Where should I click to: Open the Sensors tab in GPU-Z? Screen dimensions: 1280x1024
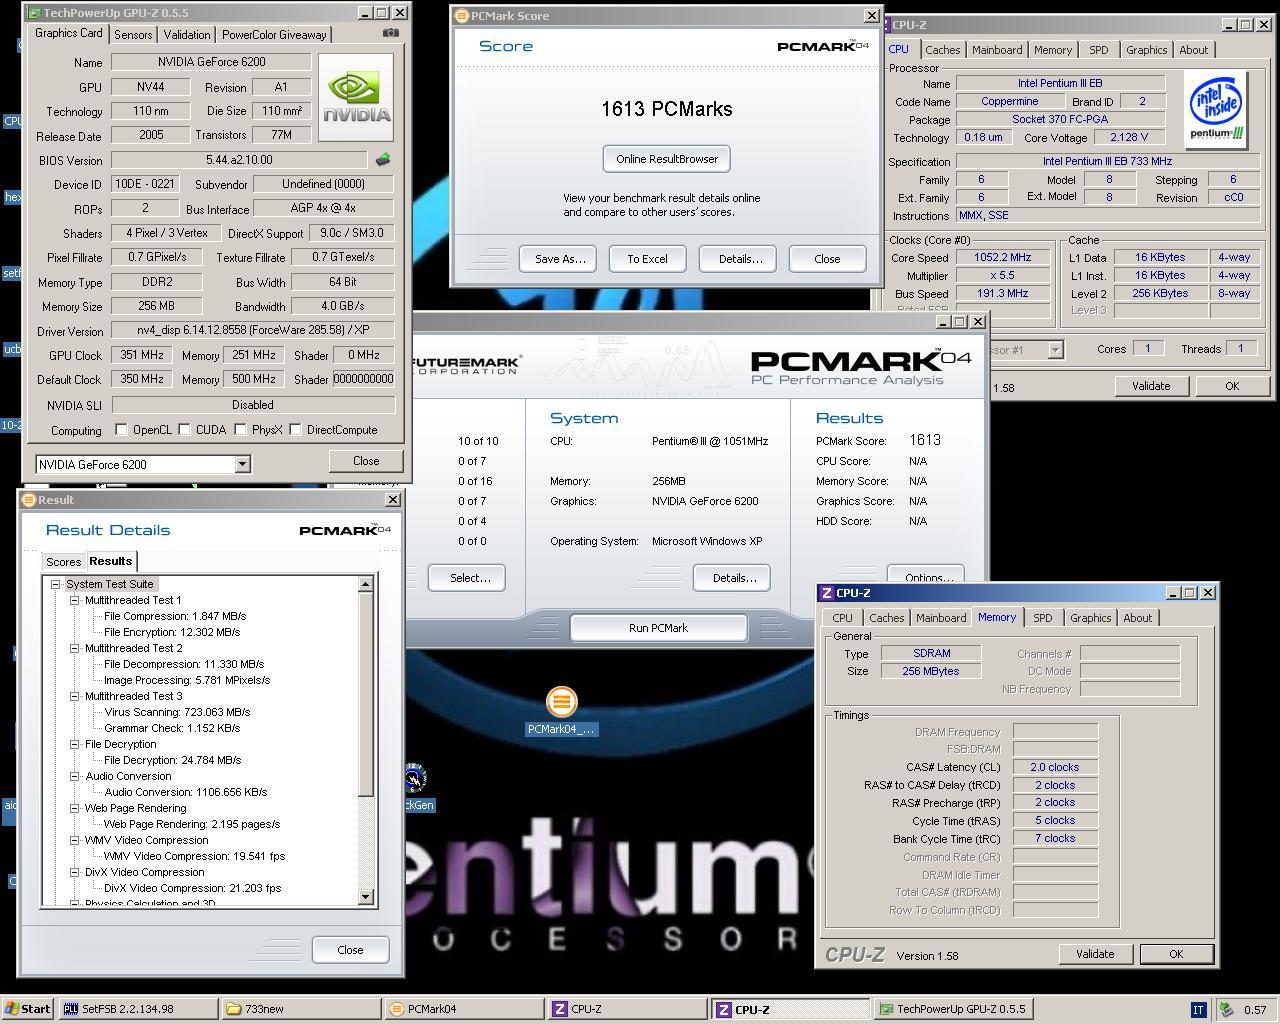click(133, 34)
